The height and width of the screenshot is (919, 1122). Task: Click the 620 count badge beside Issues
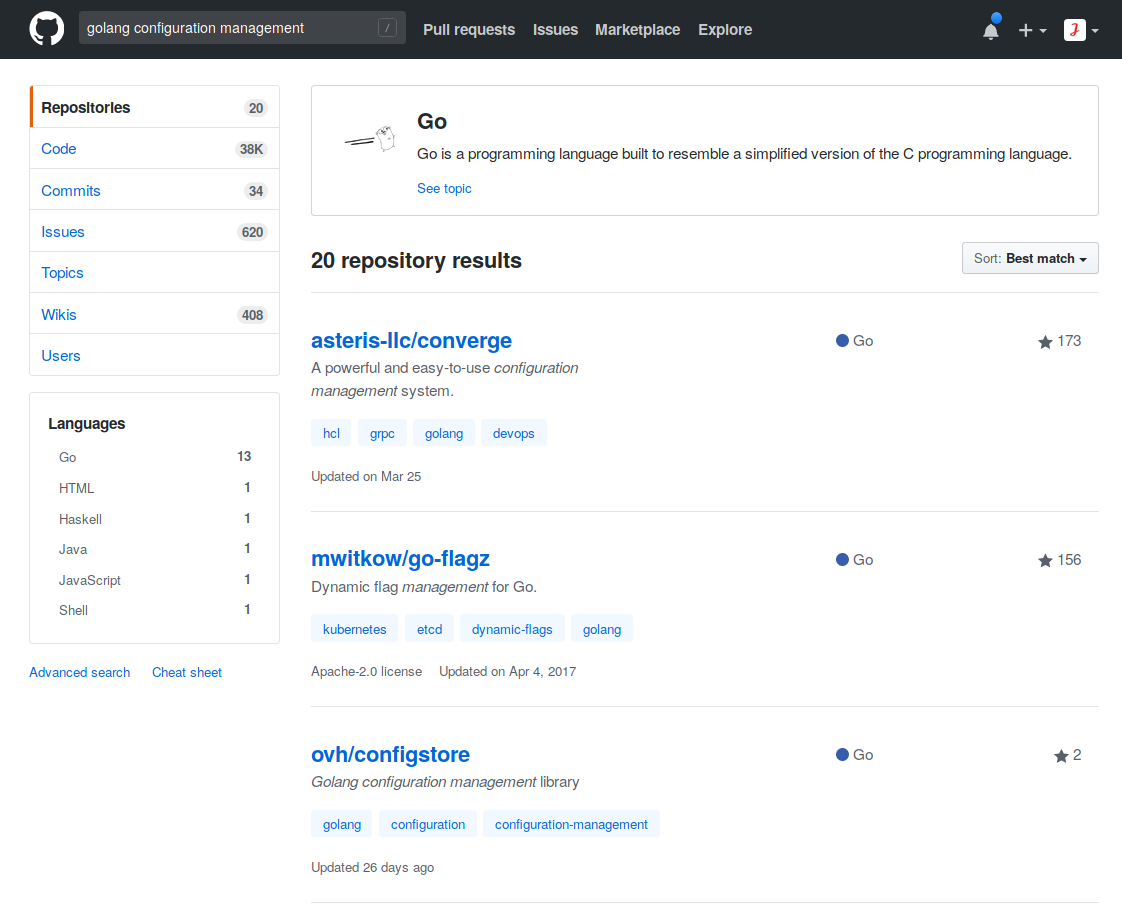(x=253, y=232)
